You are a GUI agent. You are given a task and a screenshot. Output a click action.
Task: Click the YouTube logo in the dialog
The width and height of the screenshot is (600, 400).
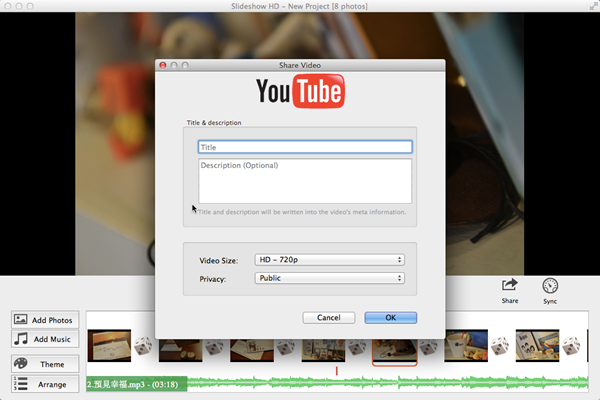point(300,91)
